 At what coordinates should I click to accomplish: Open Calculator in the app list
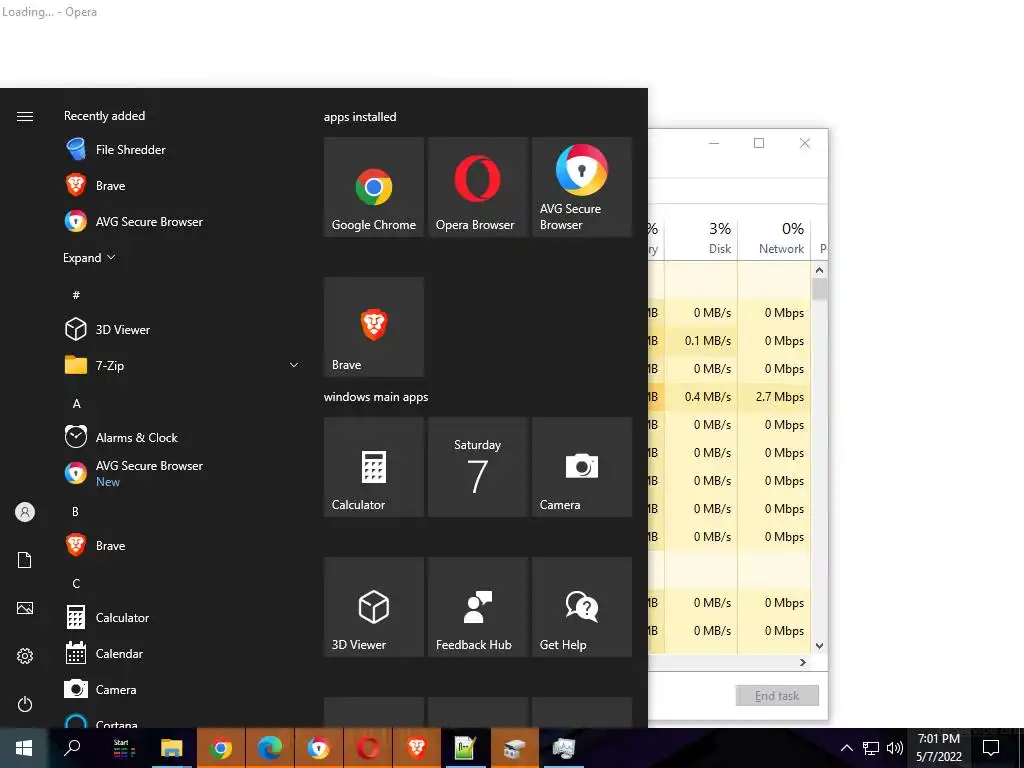[x=182, y=617]
